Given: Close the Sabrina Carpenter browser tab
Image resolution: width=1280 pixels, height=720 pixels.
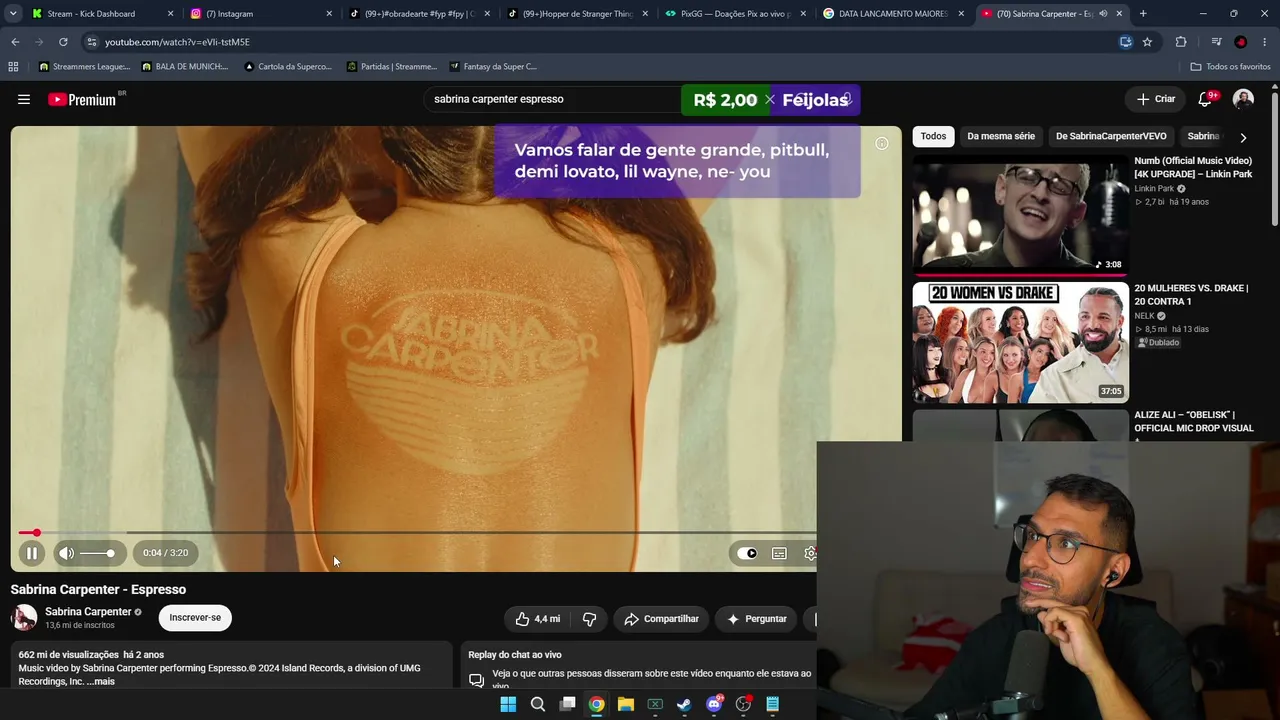Looking at the screenshot, I should click(1120, 14).
